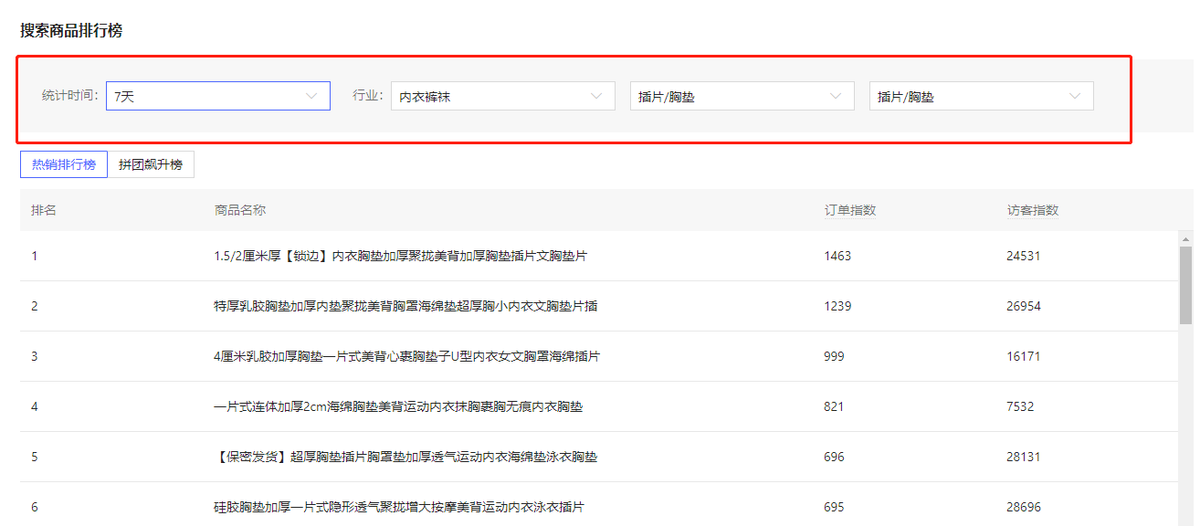Click visitor index value 26954

point(1024,306)
